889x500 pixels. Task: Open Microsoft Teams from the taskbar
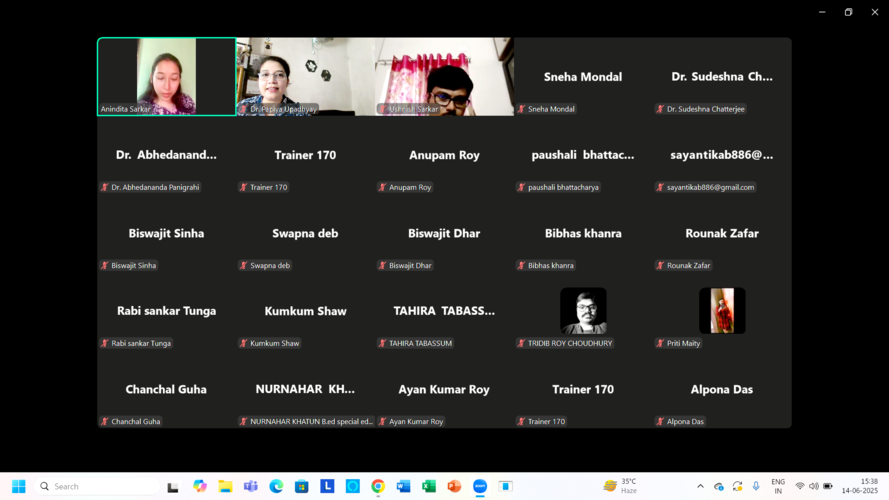tap(250, 486)
